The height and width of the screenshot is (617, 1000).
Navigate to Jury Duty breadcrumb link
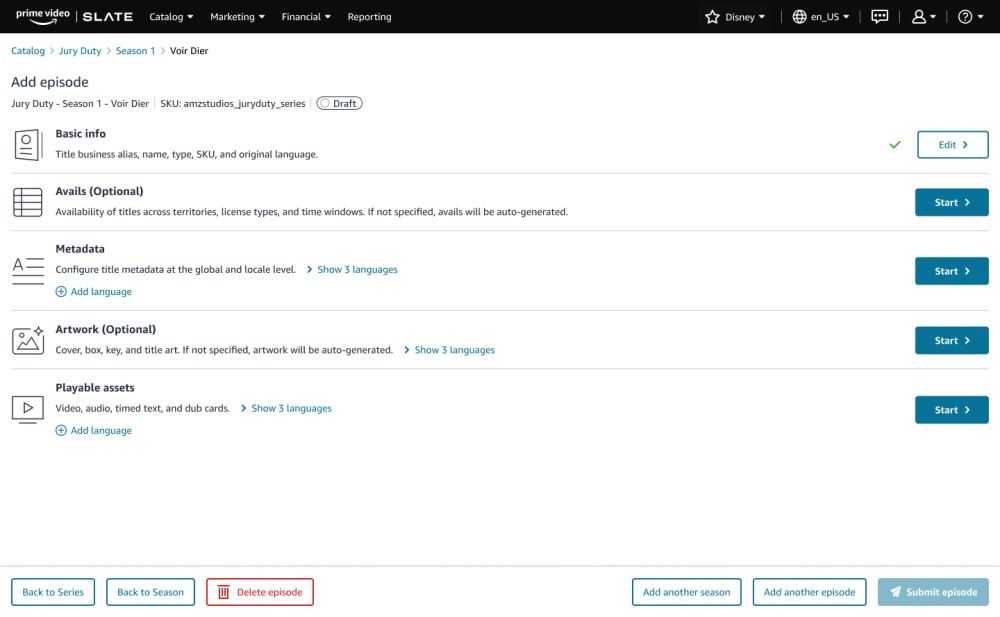(80, 51)
